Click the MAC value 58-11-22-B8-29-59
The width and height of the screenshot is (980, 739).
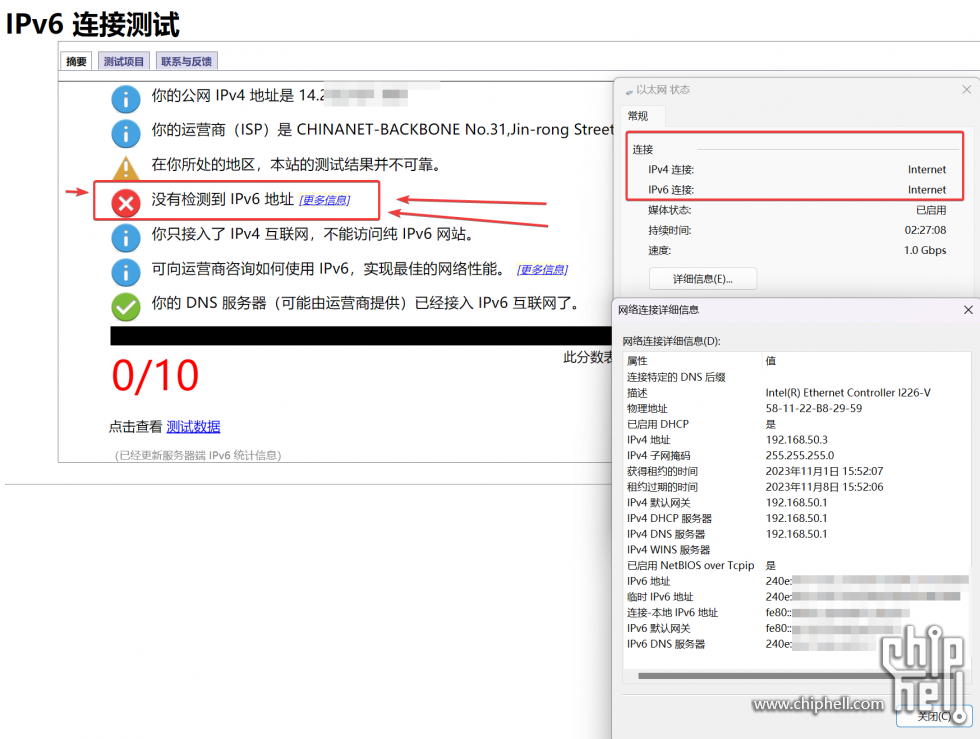[x=814, y=408]
